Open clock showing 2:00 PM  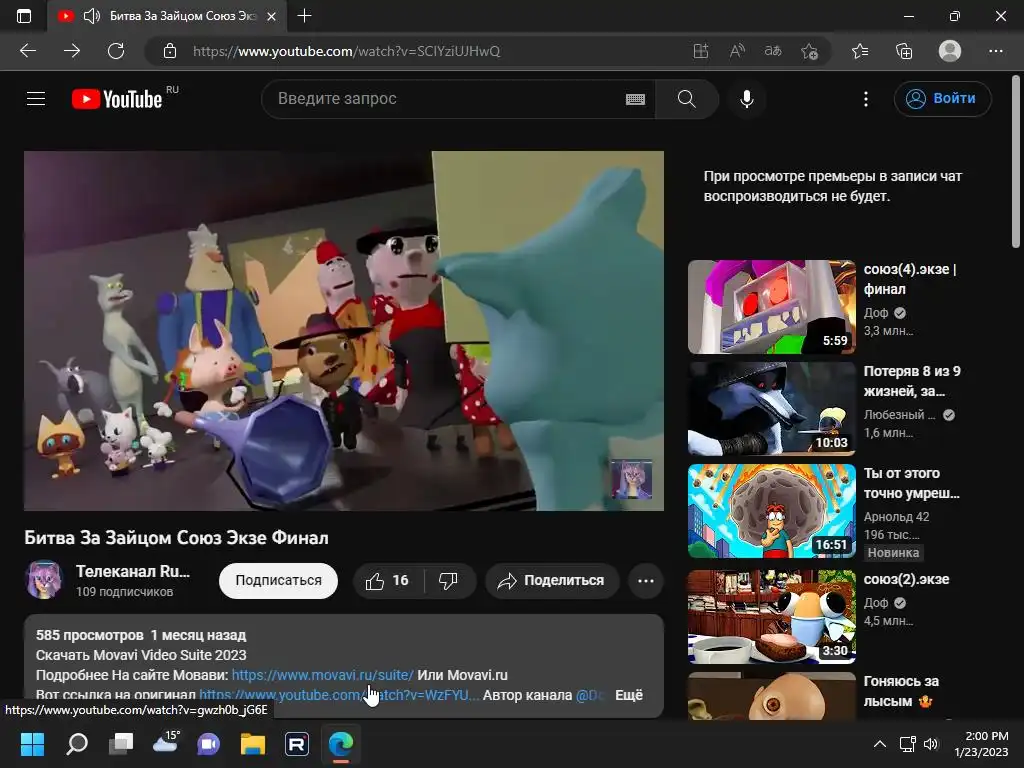[x=982, y=744]
